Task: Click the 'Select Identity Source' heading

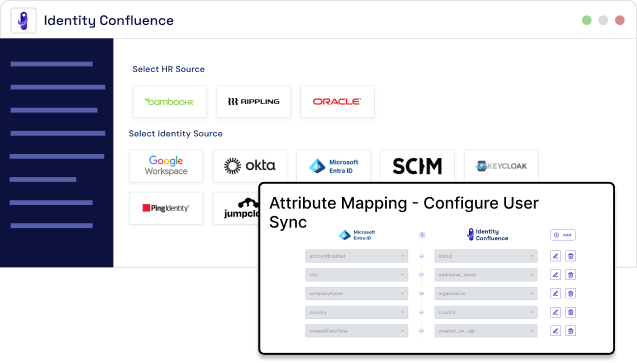Action: pyautogui.click(x=176, y=134)
